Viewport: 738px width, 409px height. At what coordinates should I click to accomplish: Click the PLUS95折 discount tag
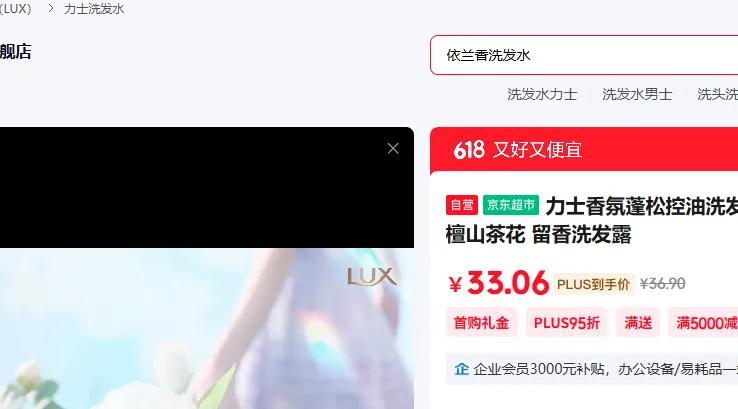(x=567, y=322)
